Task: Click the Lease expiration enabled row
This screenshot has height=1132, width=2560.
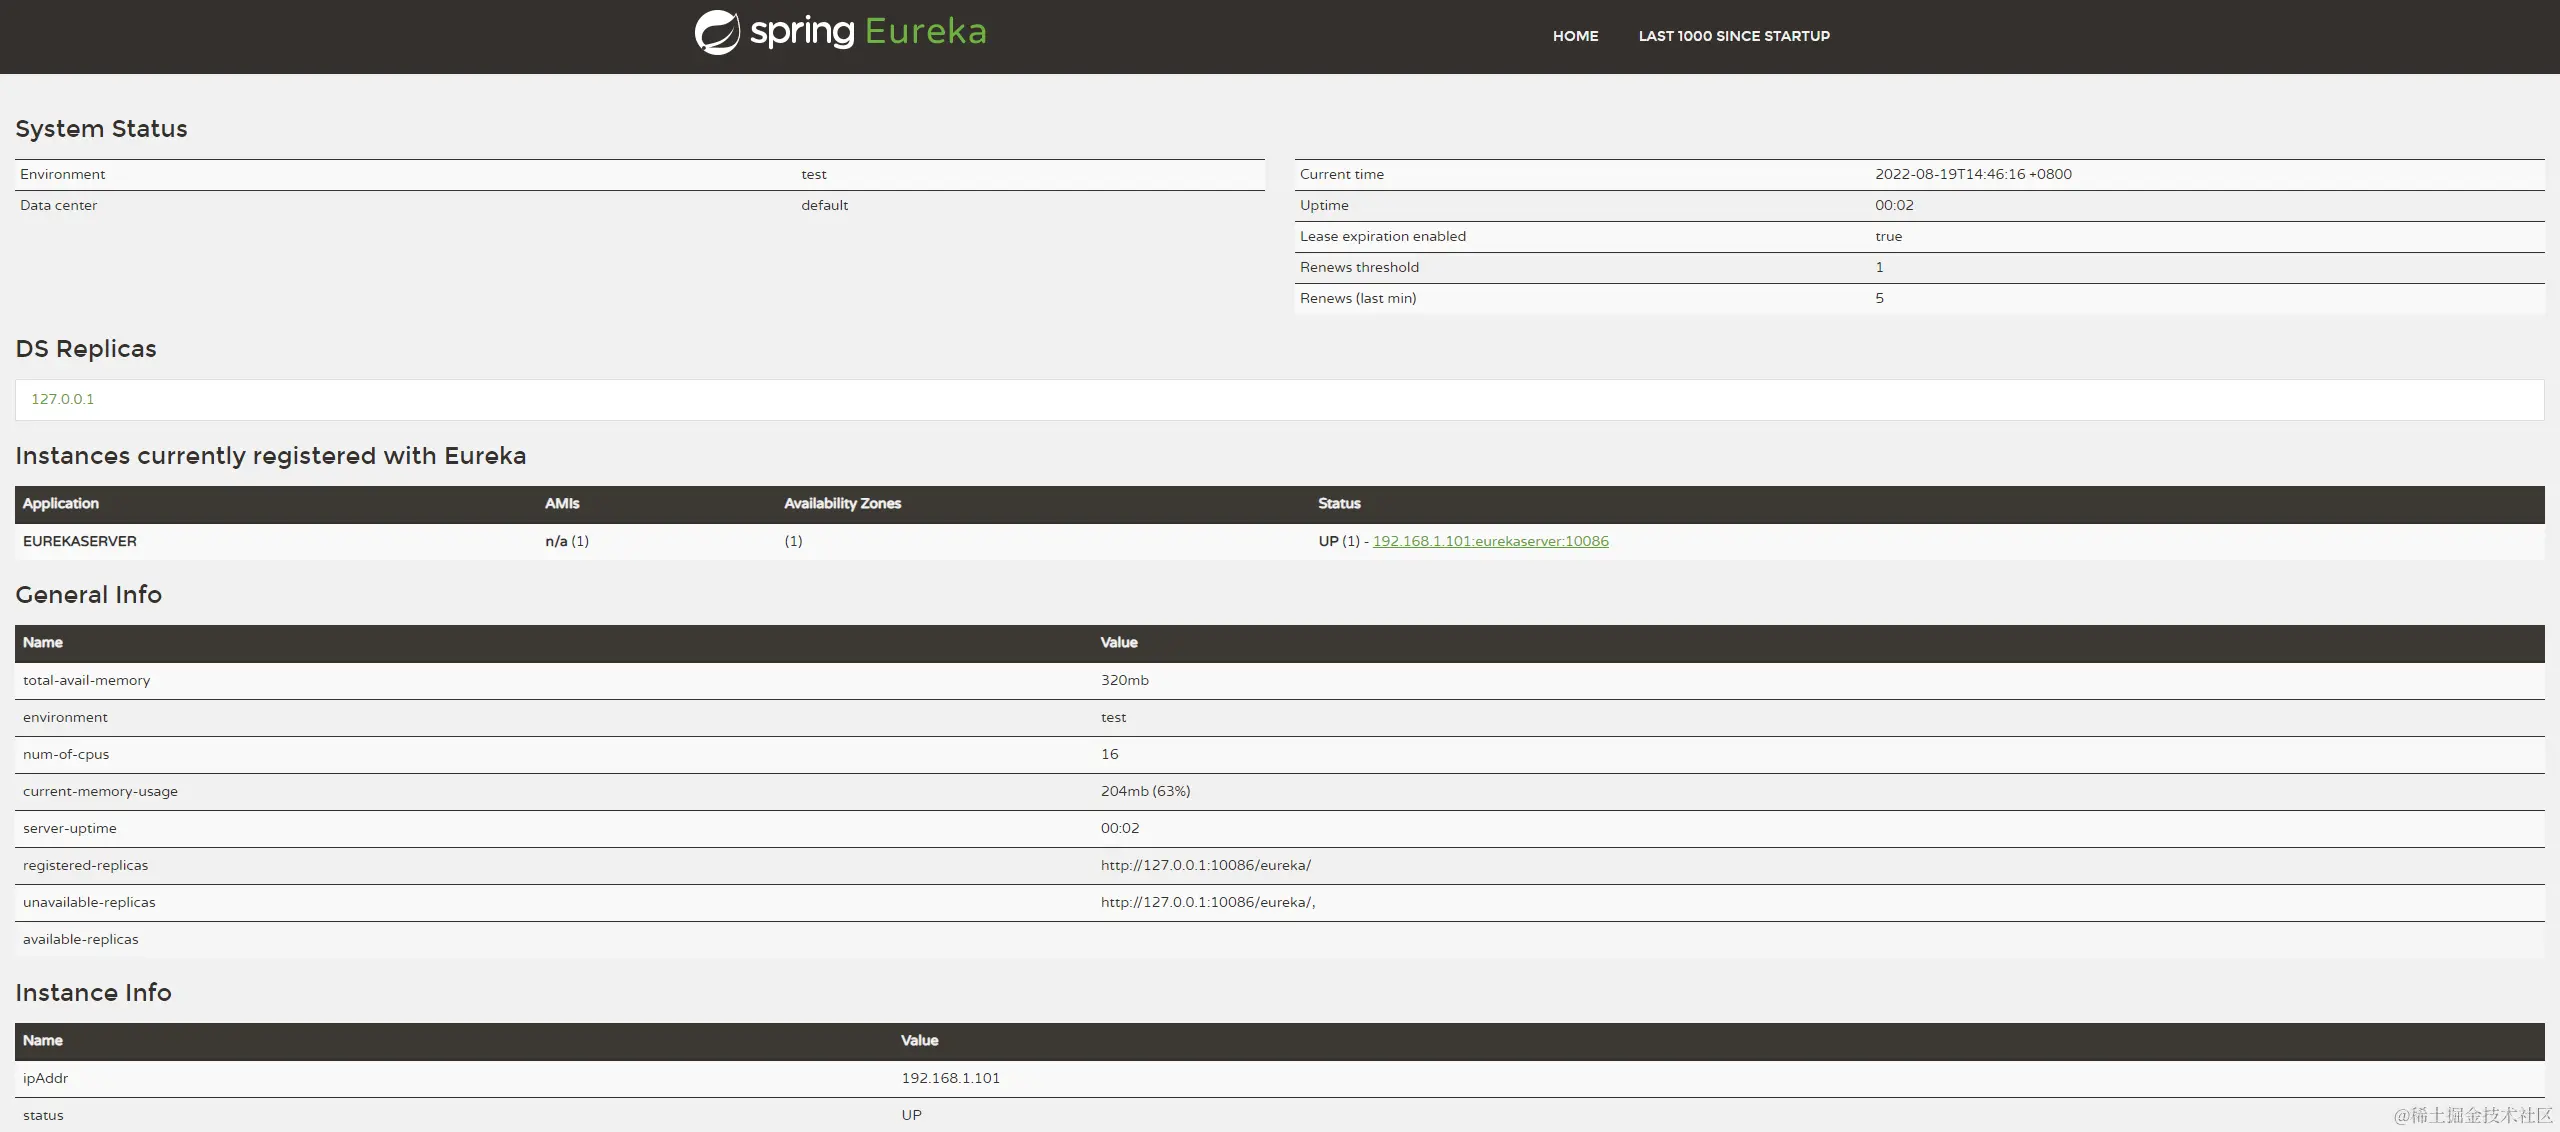Action: pyautogui.click(x=1382, y=236)
